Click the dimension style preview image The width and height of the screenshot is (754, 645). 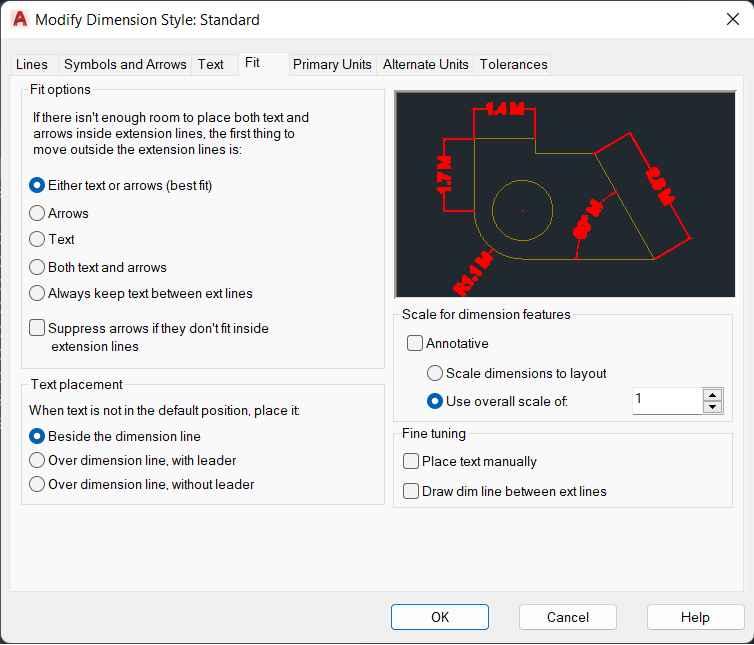[565, 194]
